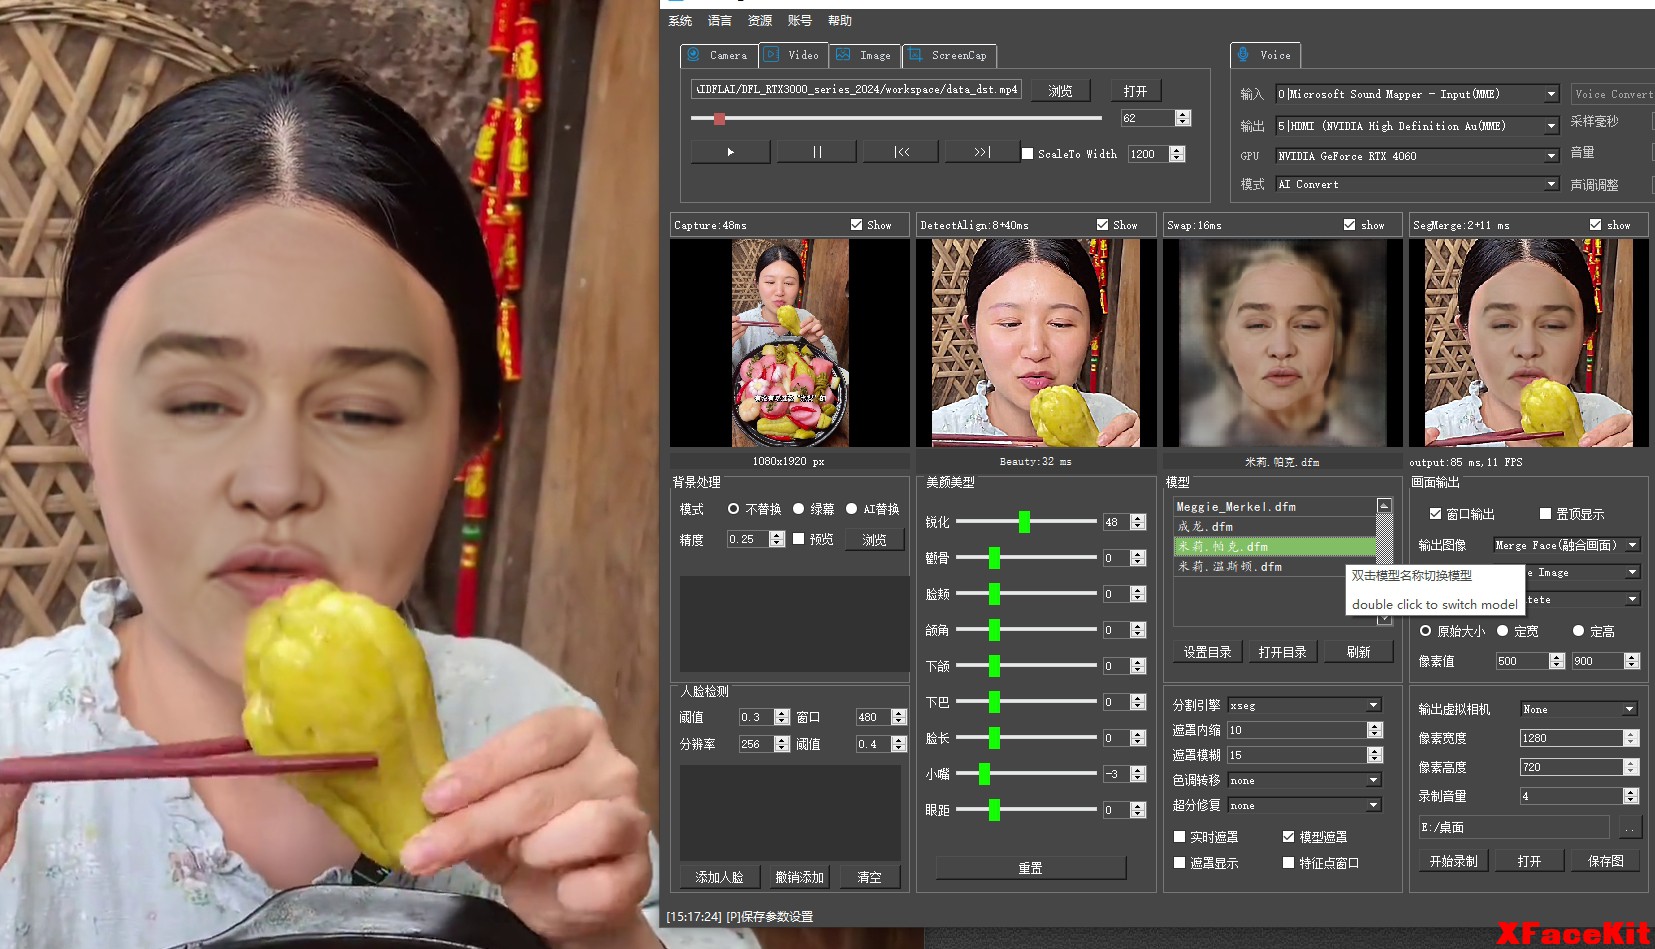The width and height of the screenshot is (1655, 949).
Task: Select 成龙.dfm model in list
Action: tap(1274, 526)
